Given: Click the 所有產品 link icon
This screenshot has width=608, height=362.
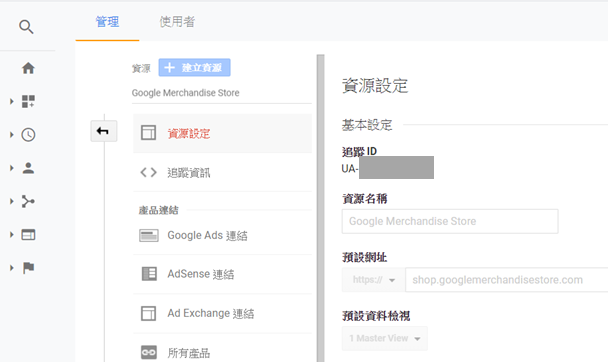Looking at the screenshot, I should pos(149,352).
